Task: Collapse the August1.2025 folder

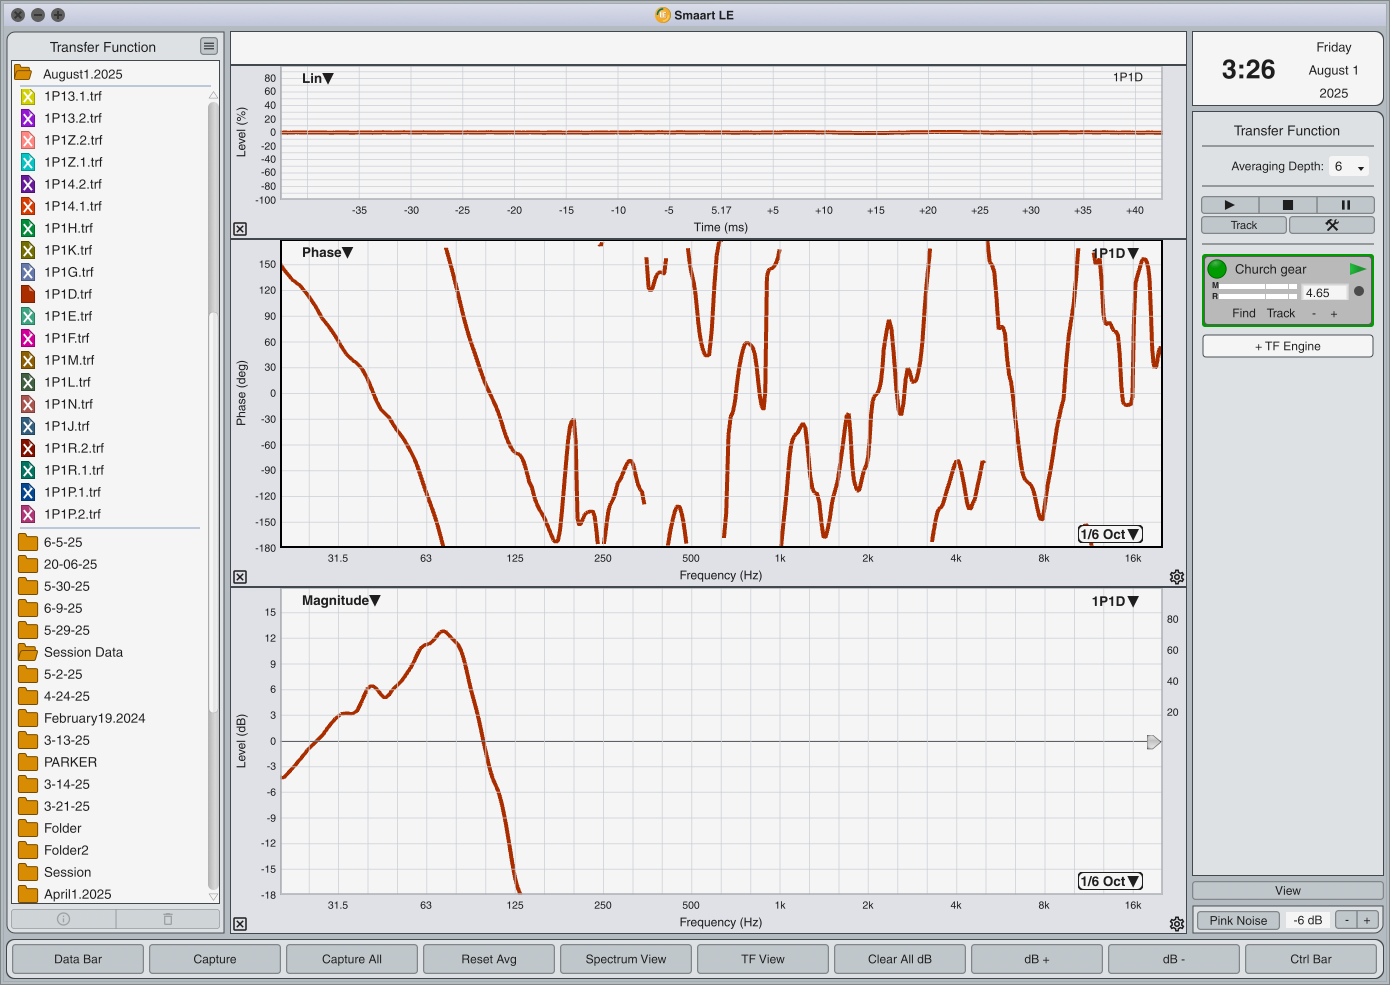Action: (x=22, y=74)
